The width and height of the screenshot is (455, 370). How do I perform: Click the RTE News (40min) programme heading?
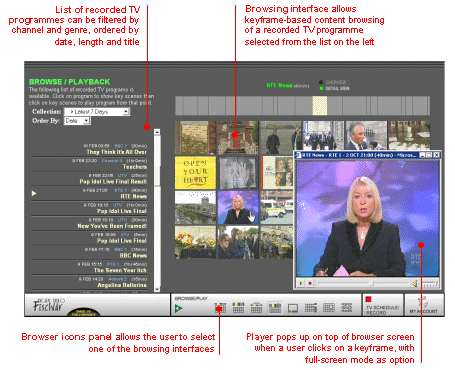point(288,86)
